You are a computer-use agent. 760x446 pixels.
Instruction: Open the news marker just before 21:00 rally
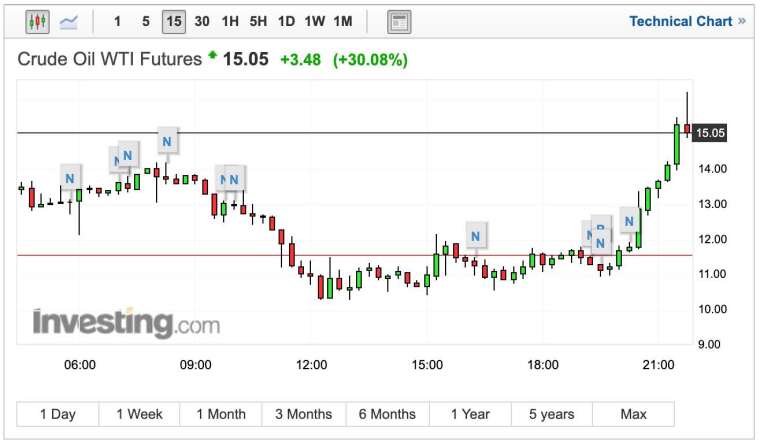click(629, 221)
